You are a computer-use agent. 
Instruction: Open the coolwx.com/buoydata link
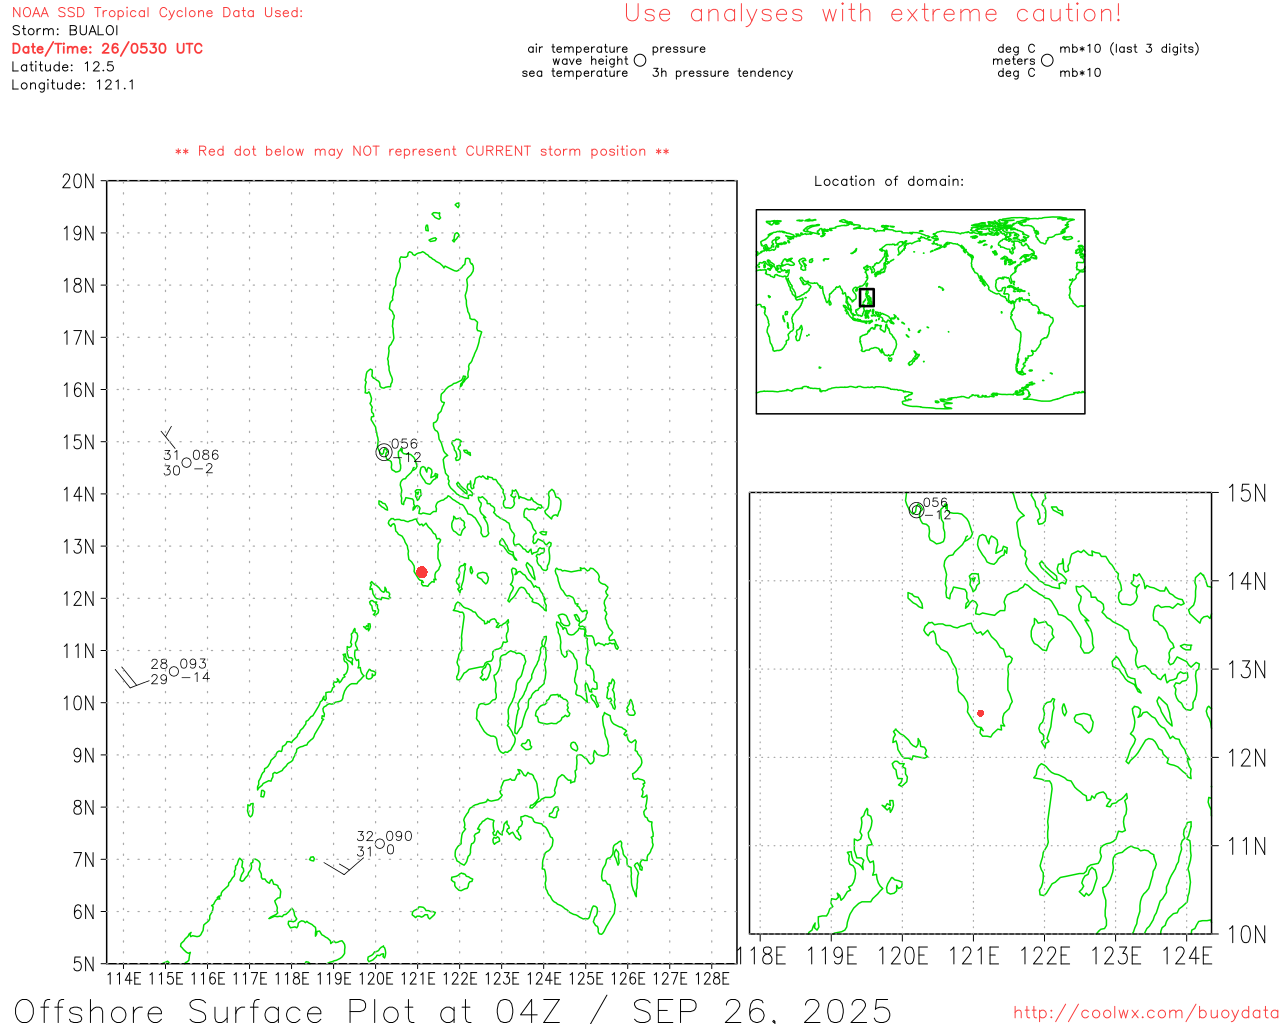click(1146, 1013)
